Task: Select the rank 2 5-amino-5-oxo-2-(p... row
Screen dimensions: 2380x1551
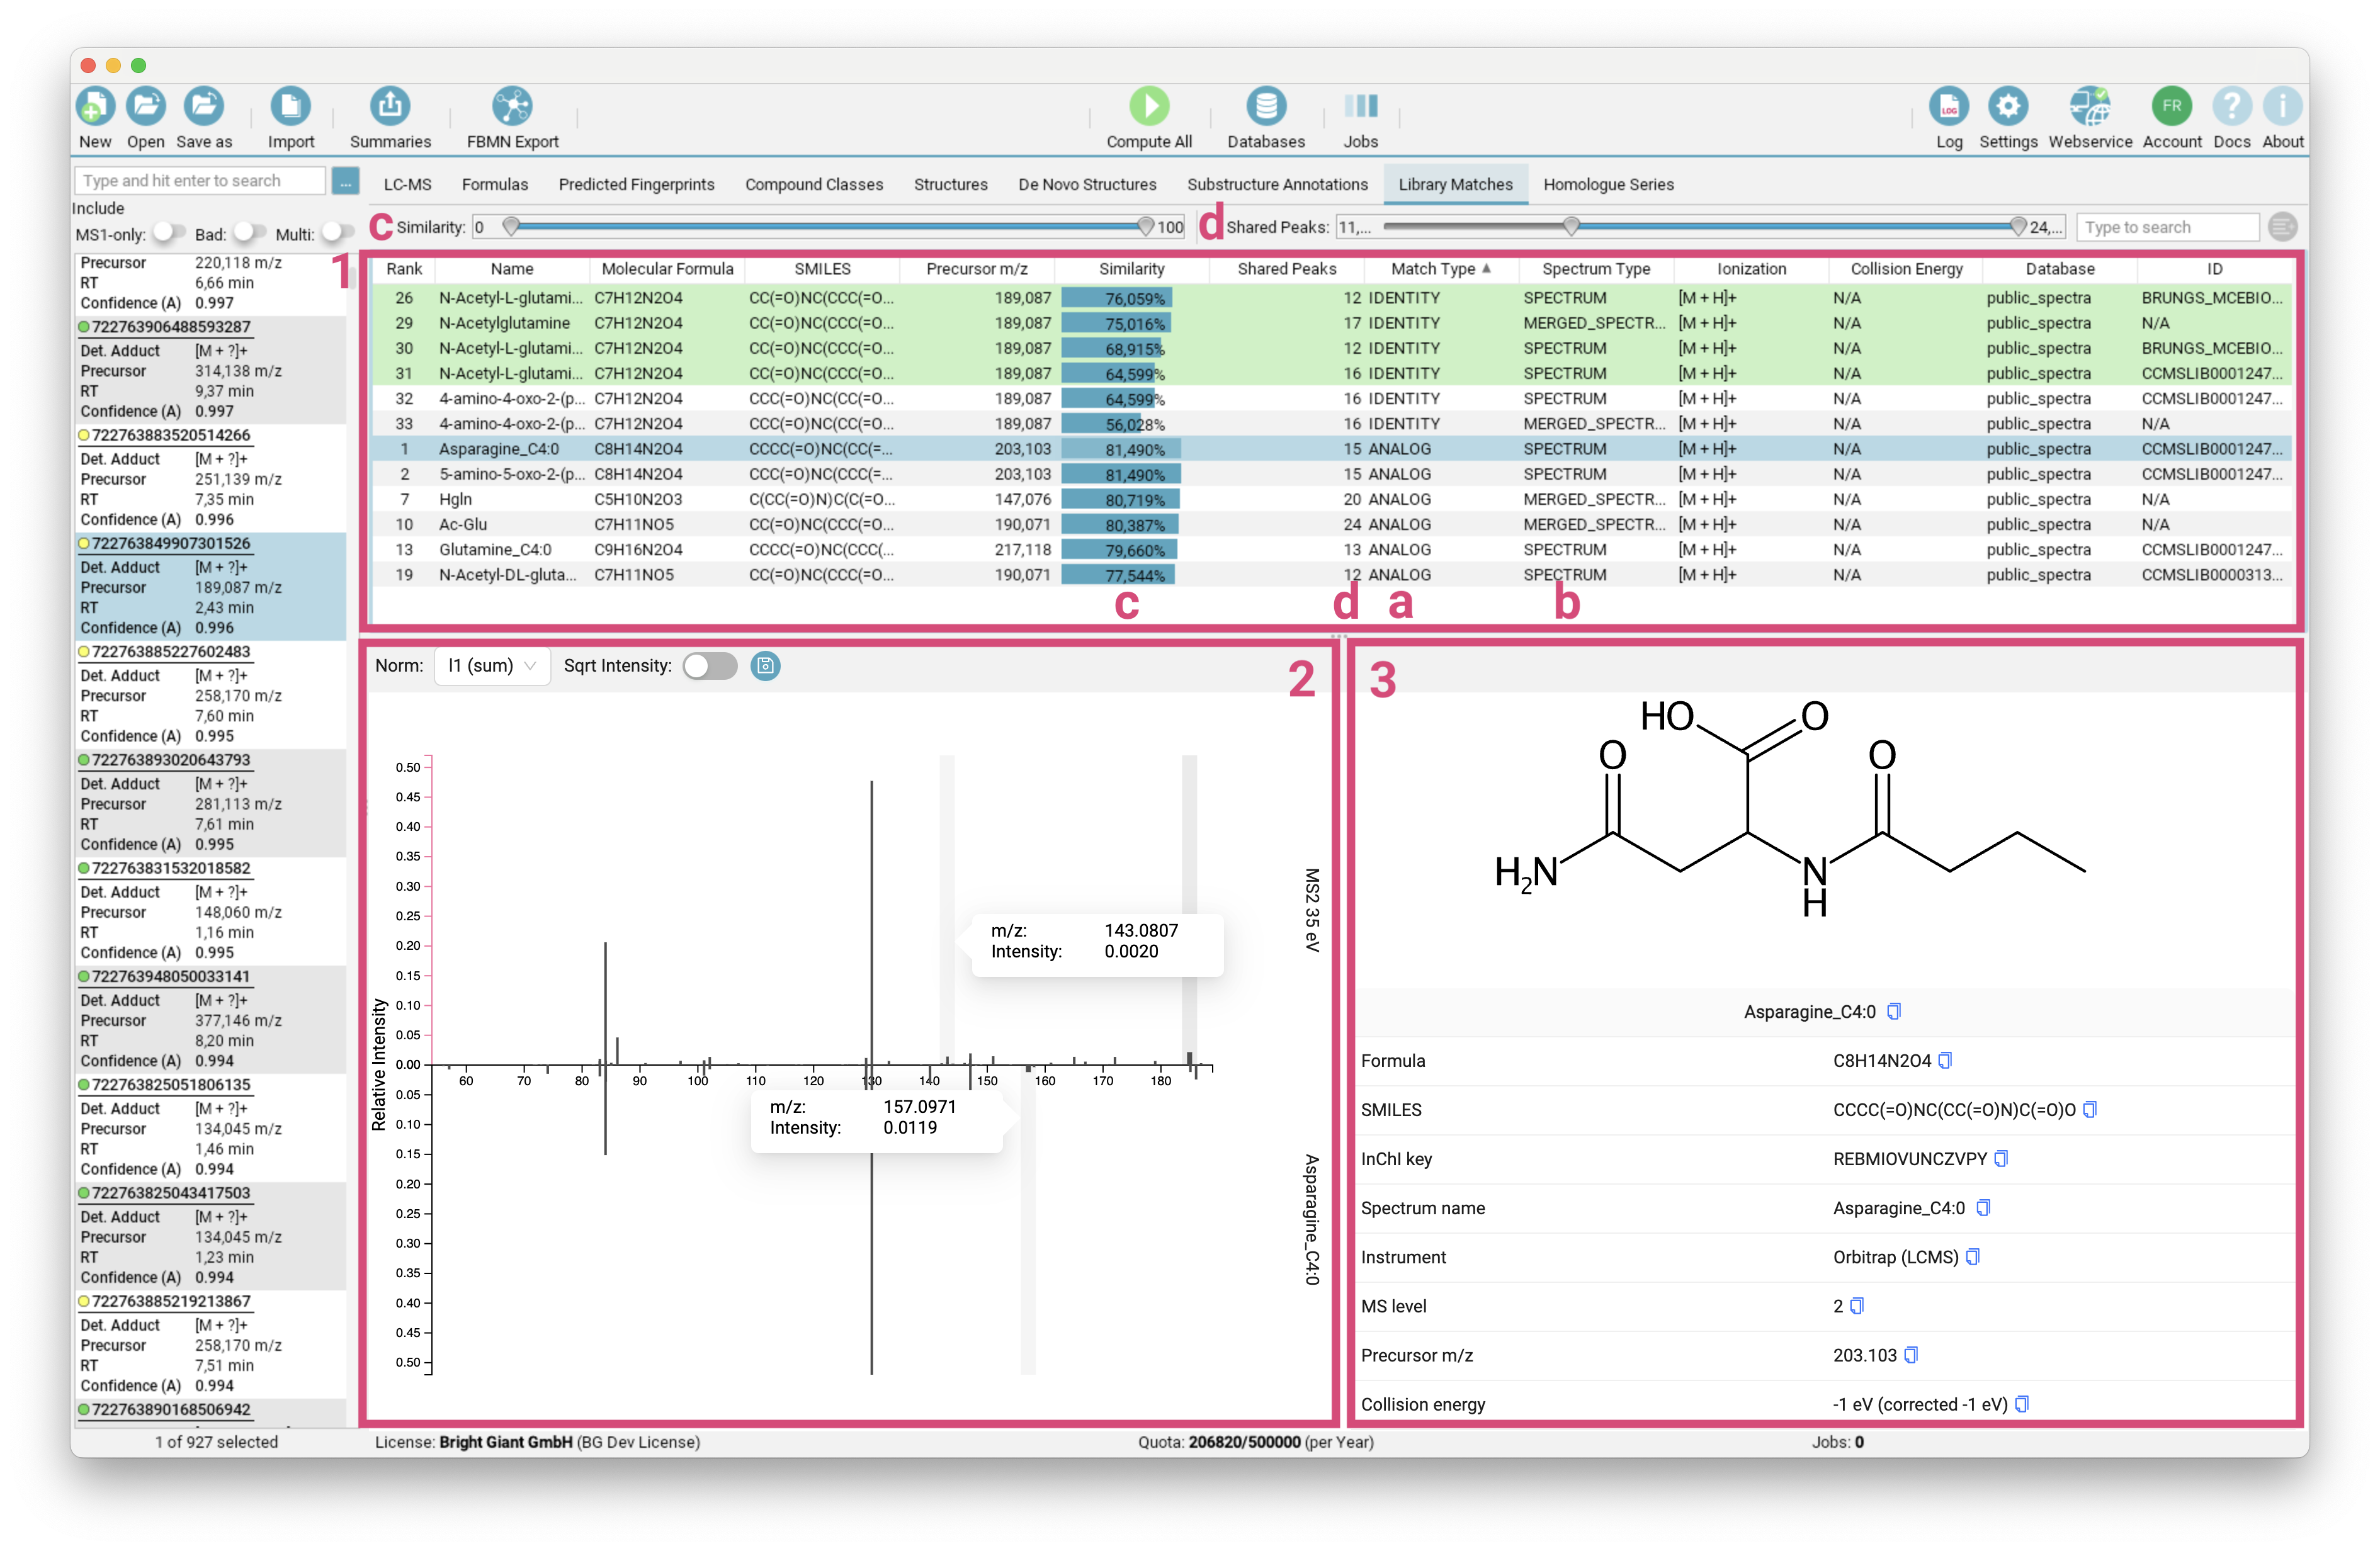Action: pyautogui.click(x=1331, y=474)
